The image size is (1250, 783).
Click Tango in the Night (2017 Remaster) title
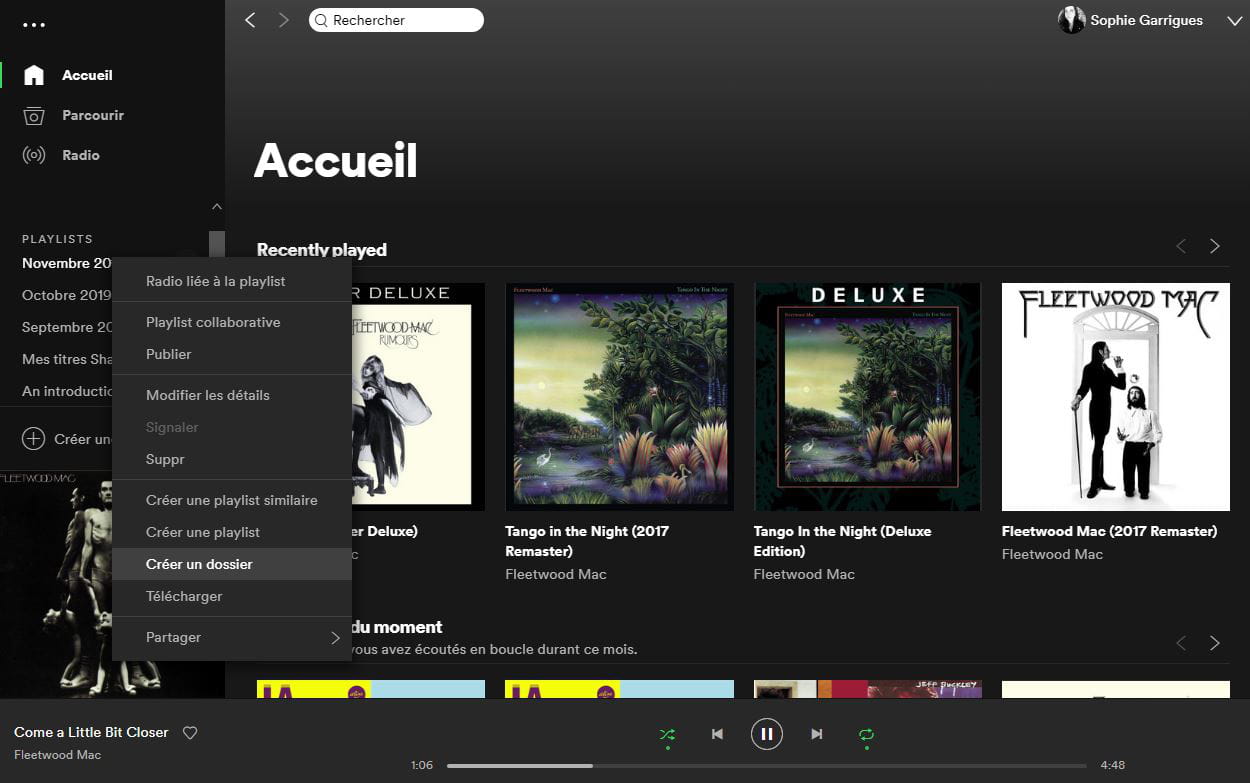point(587,541)
